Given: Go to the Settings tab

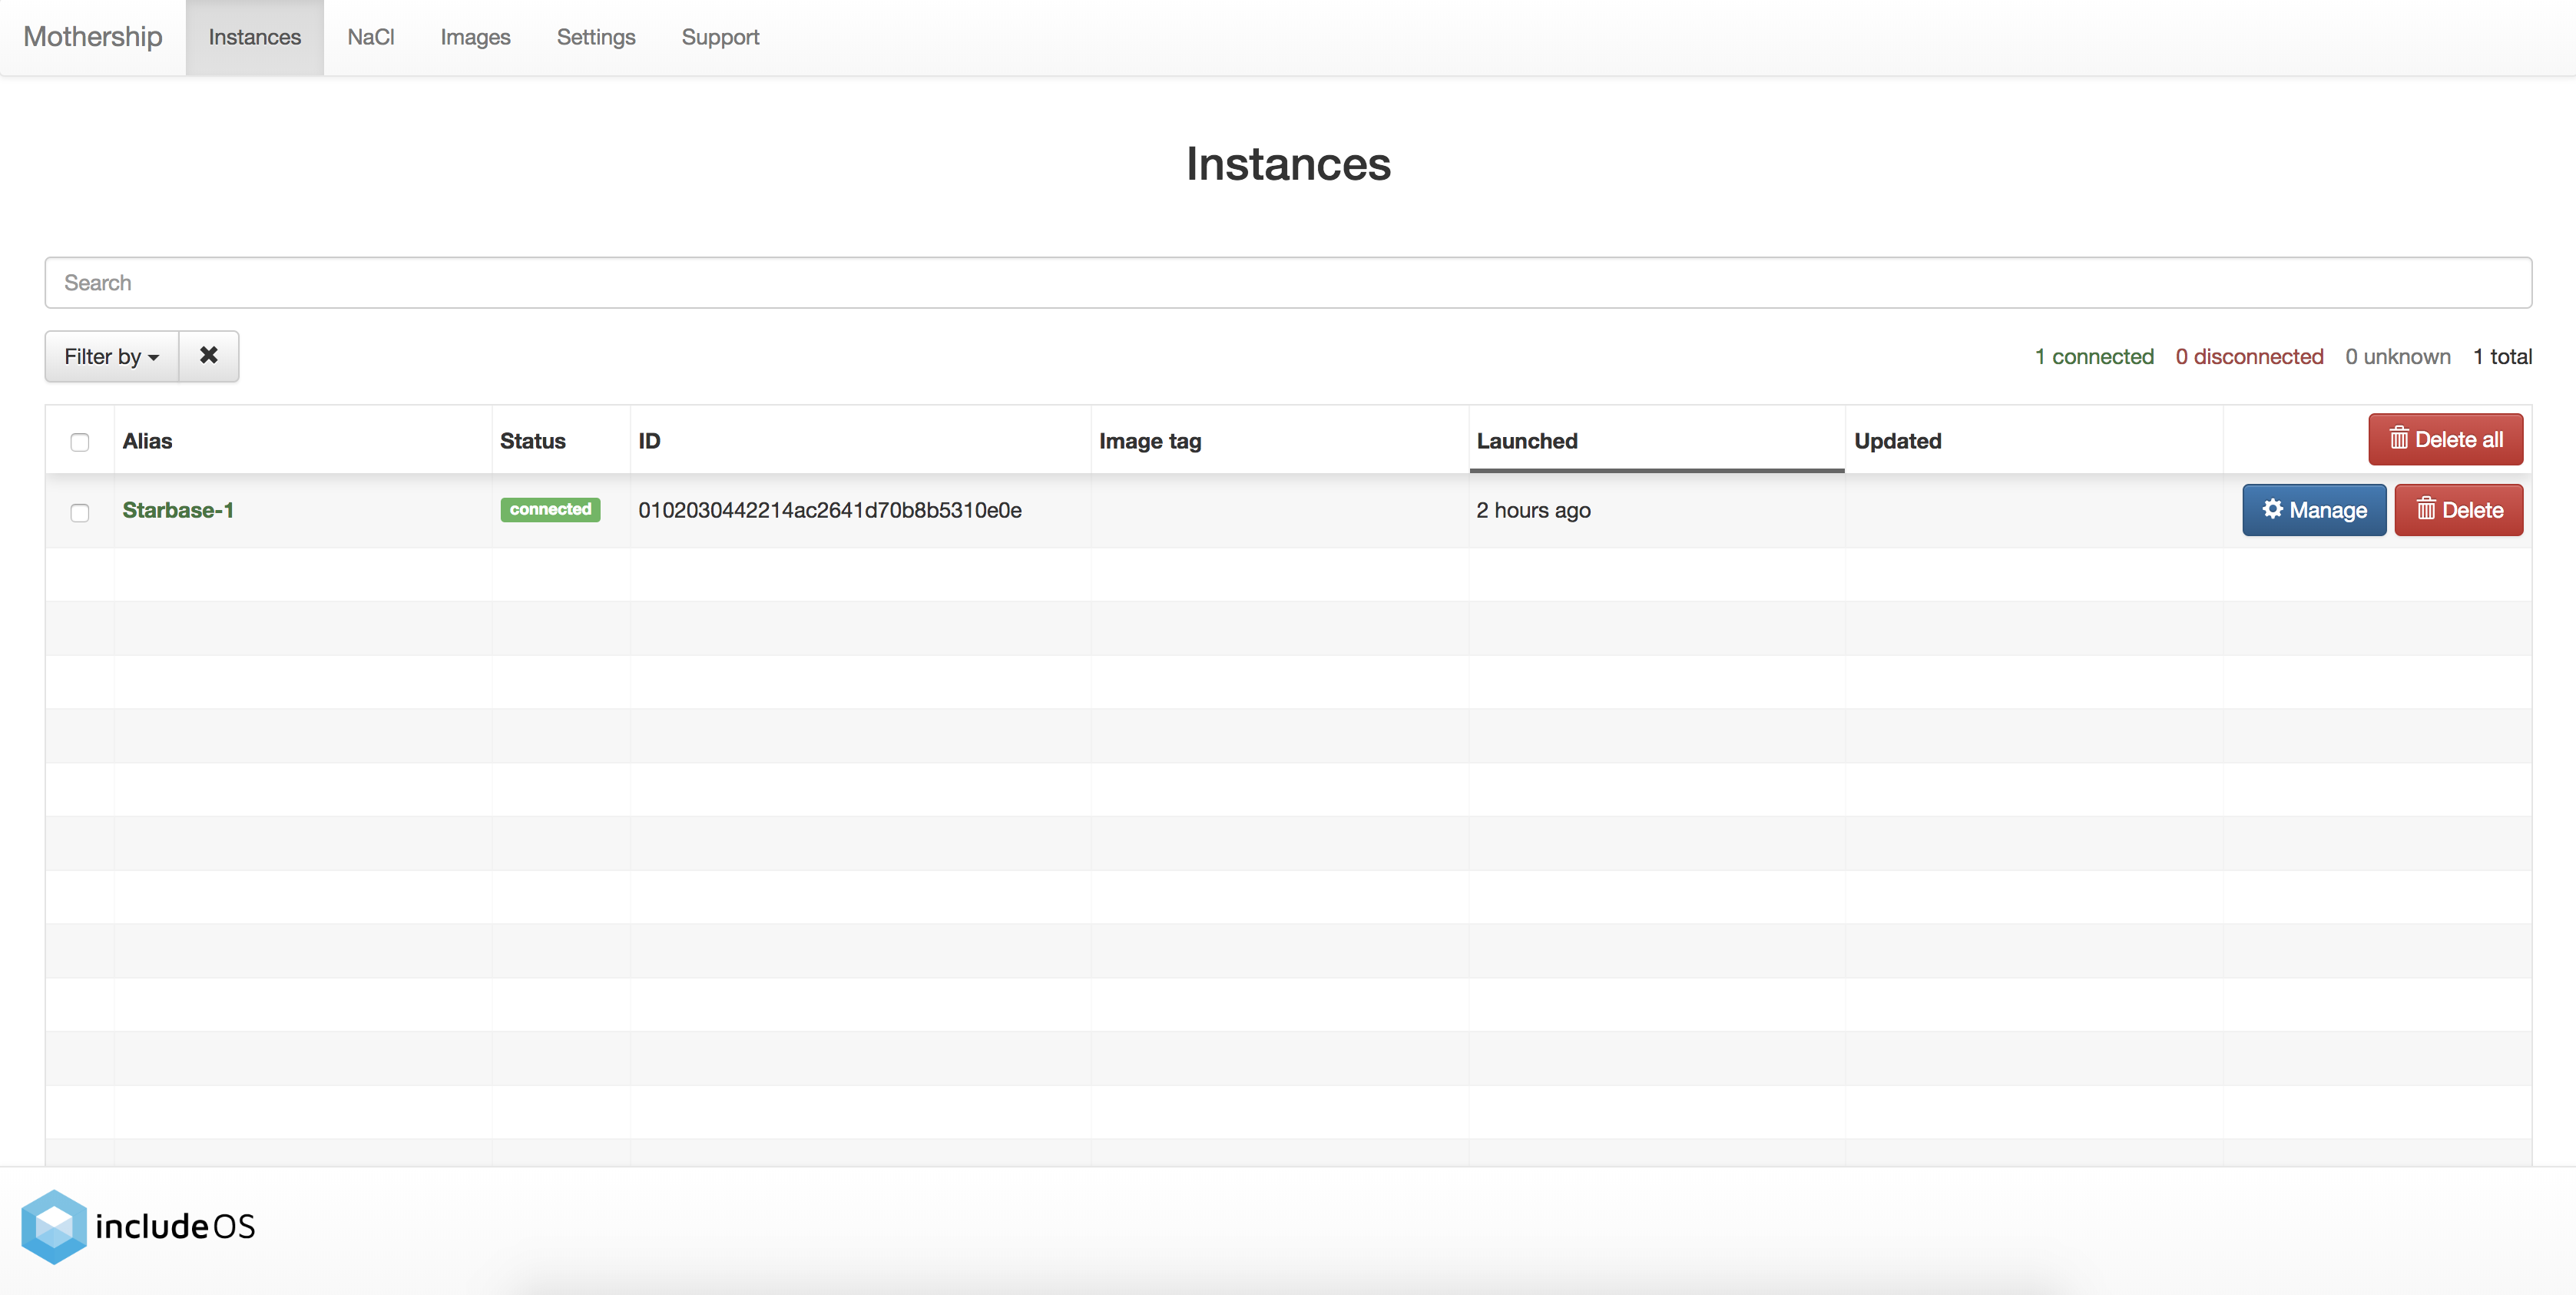Looking at the screenshot, I should [x=595, y=37].
